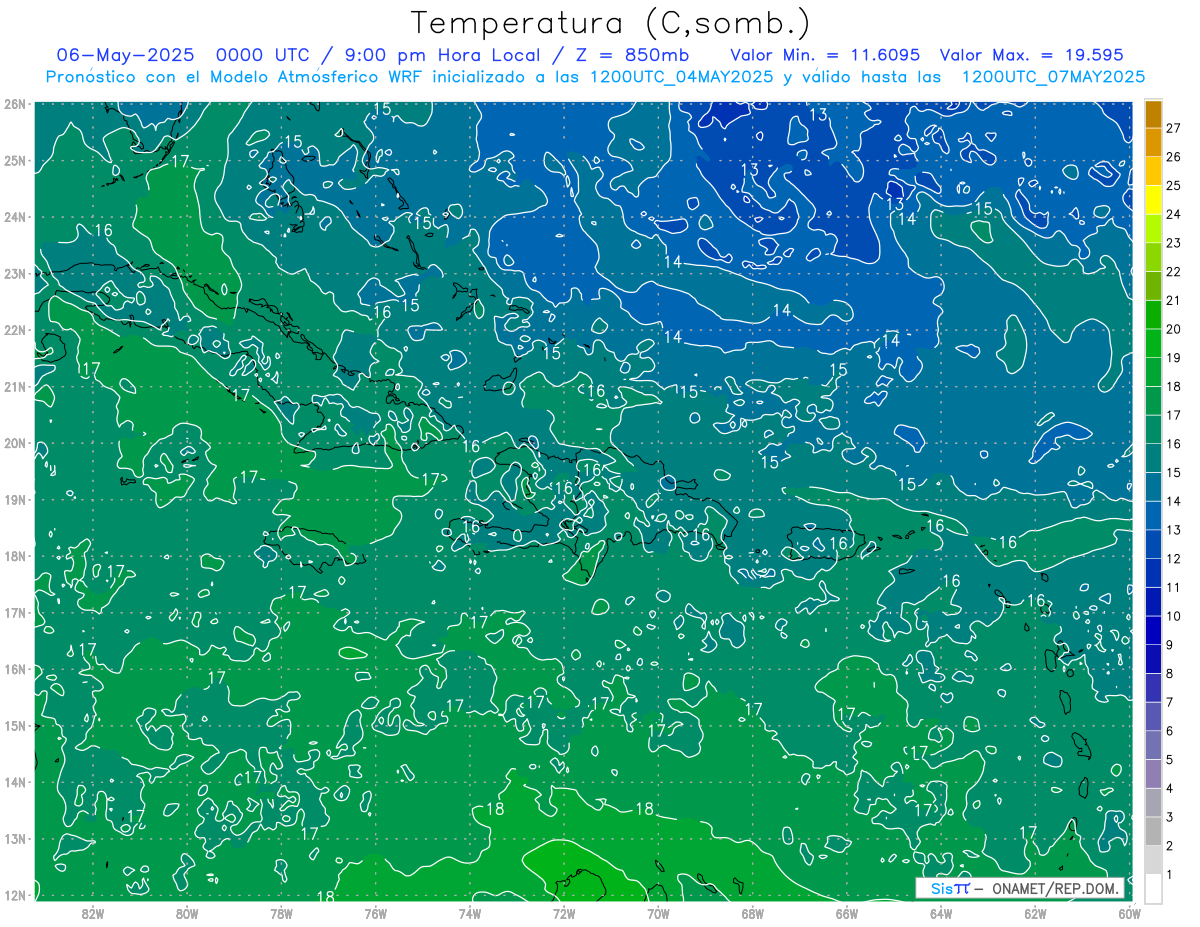Click the '64W' longitude axis label
1200x927 pixels.
pos(941,913)
